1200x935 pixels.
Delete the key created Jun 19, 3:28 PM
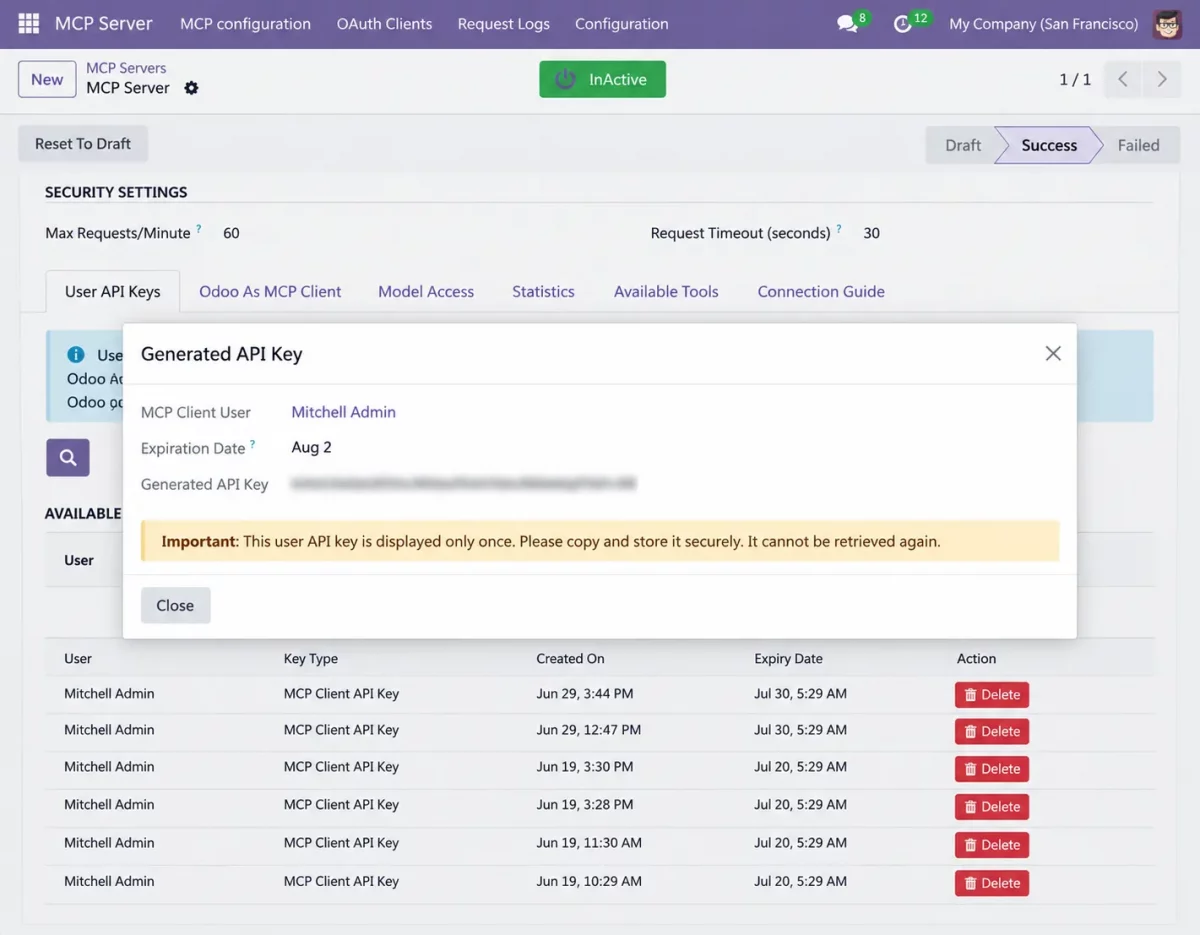click(991, 807)
